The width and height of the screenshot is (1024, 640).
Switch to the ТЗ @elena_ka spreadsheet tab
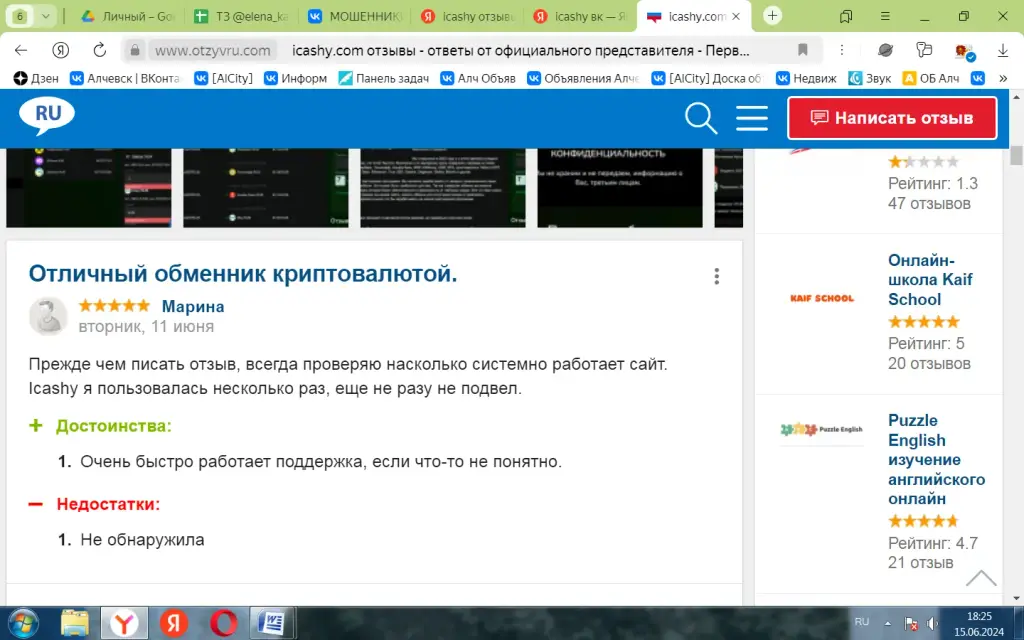point(242,16)
